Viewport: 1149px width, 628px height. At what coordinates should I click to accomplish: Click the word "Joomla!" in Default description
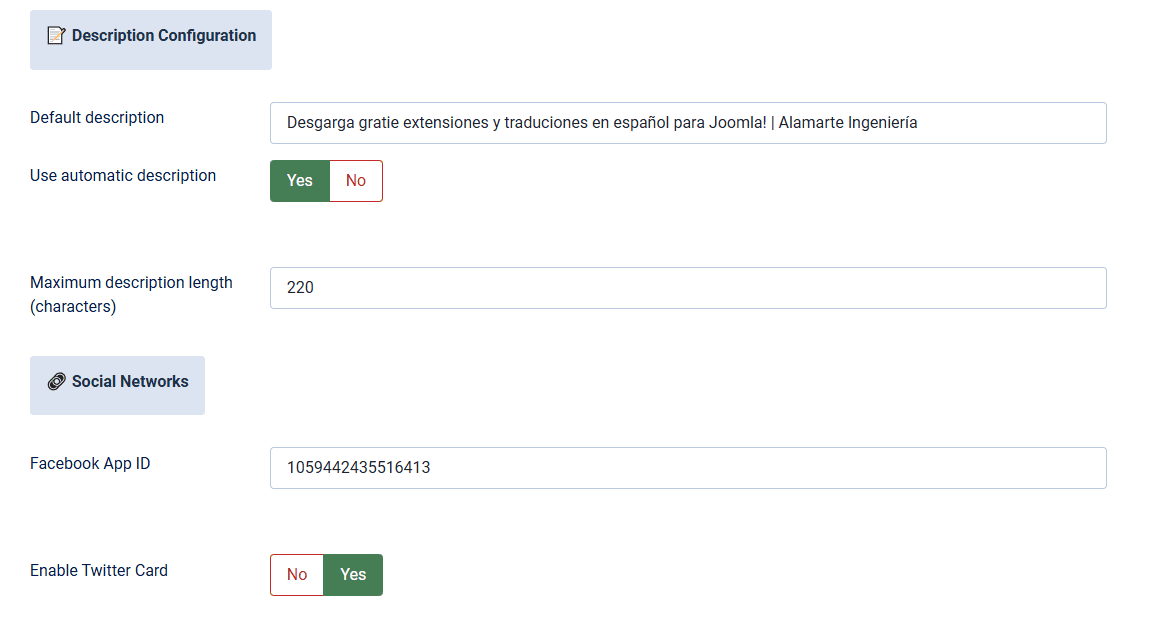coord(738,123)
